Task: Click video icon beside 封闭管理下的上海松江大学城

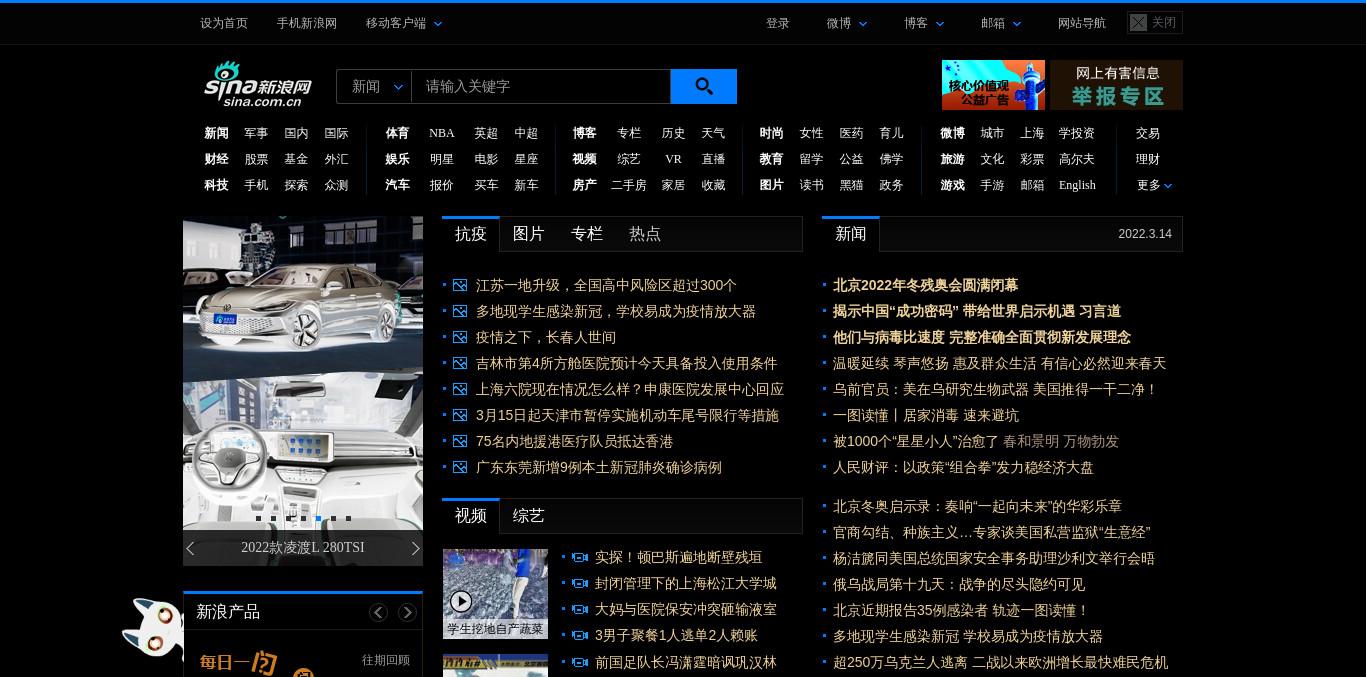Action: [579, 583]
